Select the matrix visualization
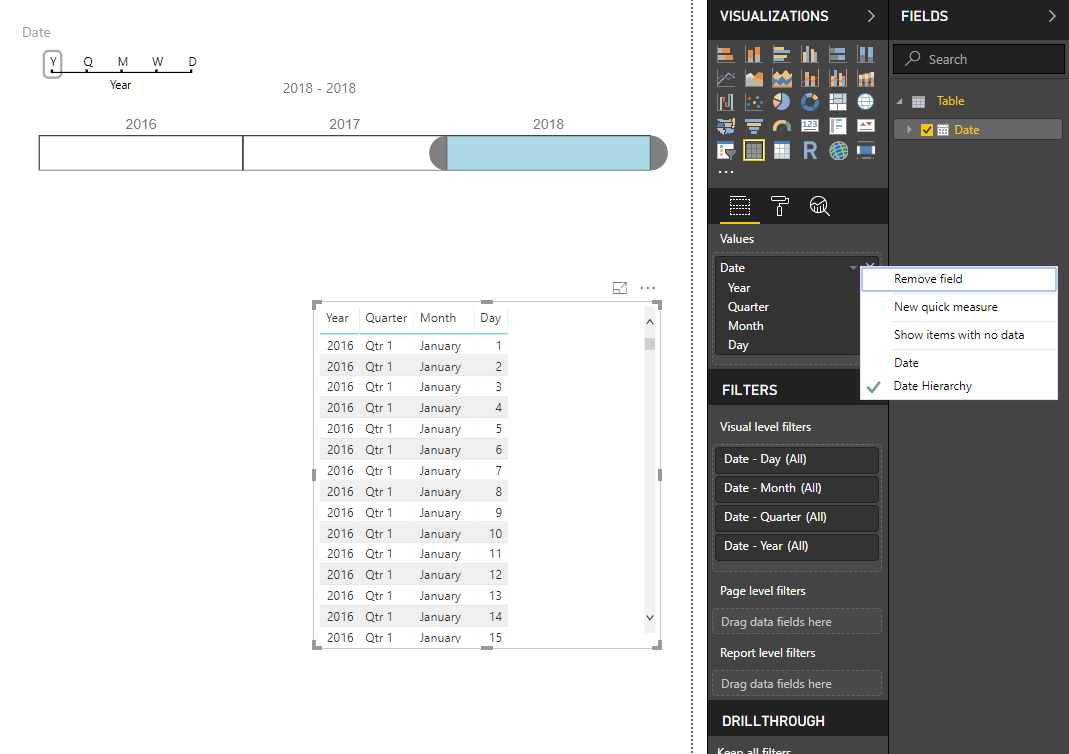This screenshot has width=1069, height=754. click(781, 151)
